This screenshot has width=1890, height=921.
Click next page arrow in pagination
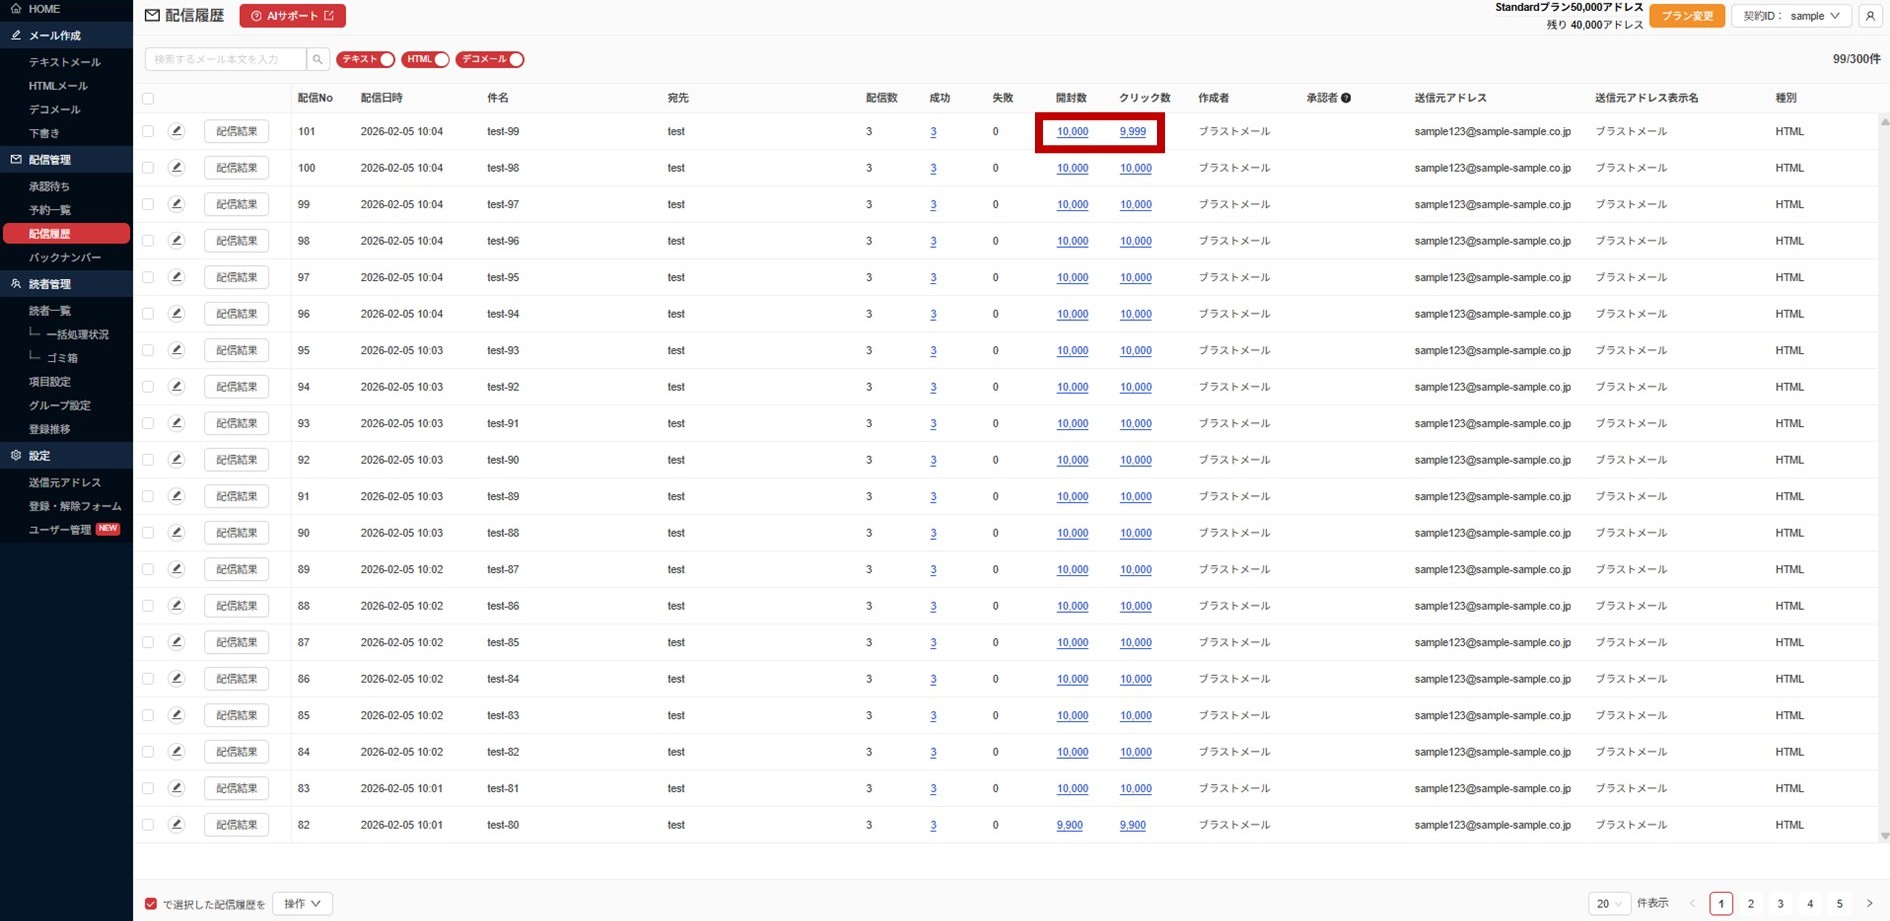(1869, 904)
